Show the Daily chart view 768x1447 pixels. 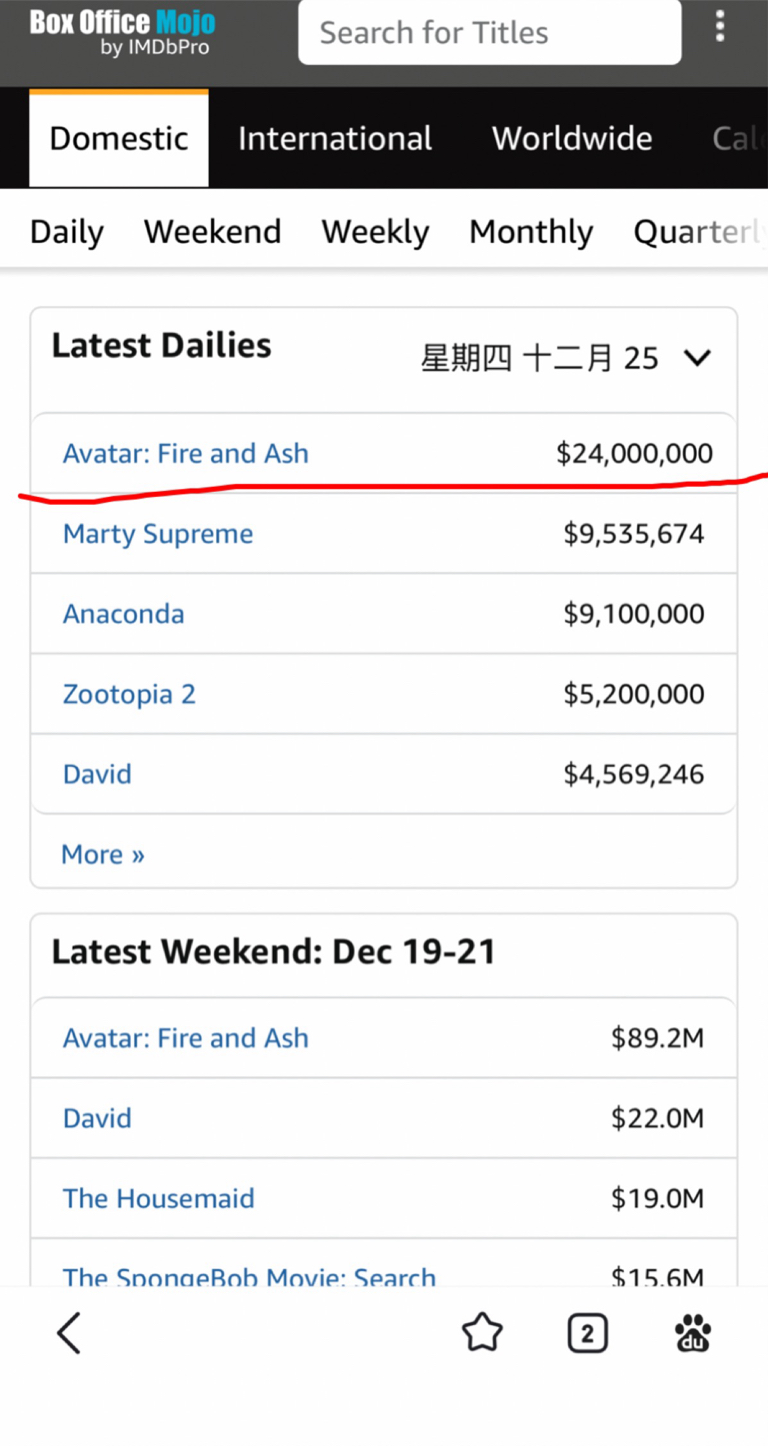tap(67, 232)
